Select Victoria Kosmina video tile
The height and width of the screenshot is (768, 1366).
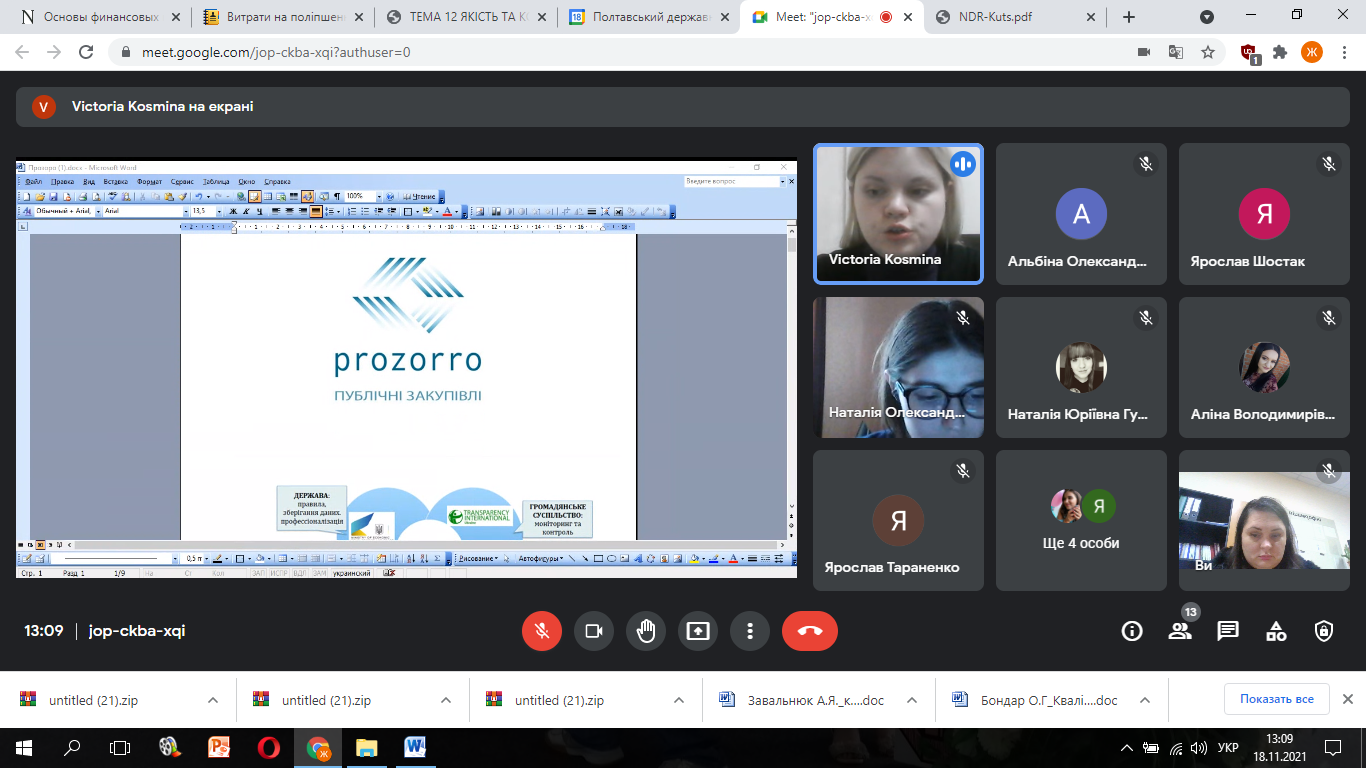click(x=898, y=214)
